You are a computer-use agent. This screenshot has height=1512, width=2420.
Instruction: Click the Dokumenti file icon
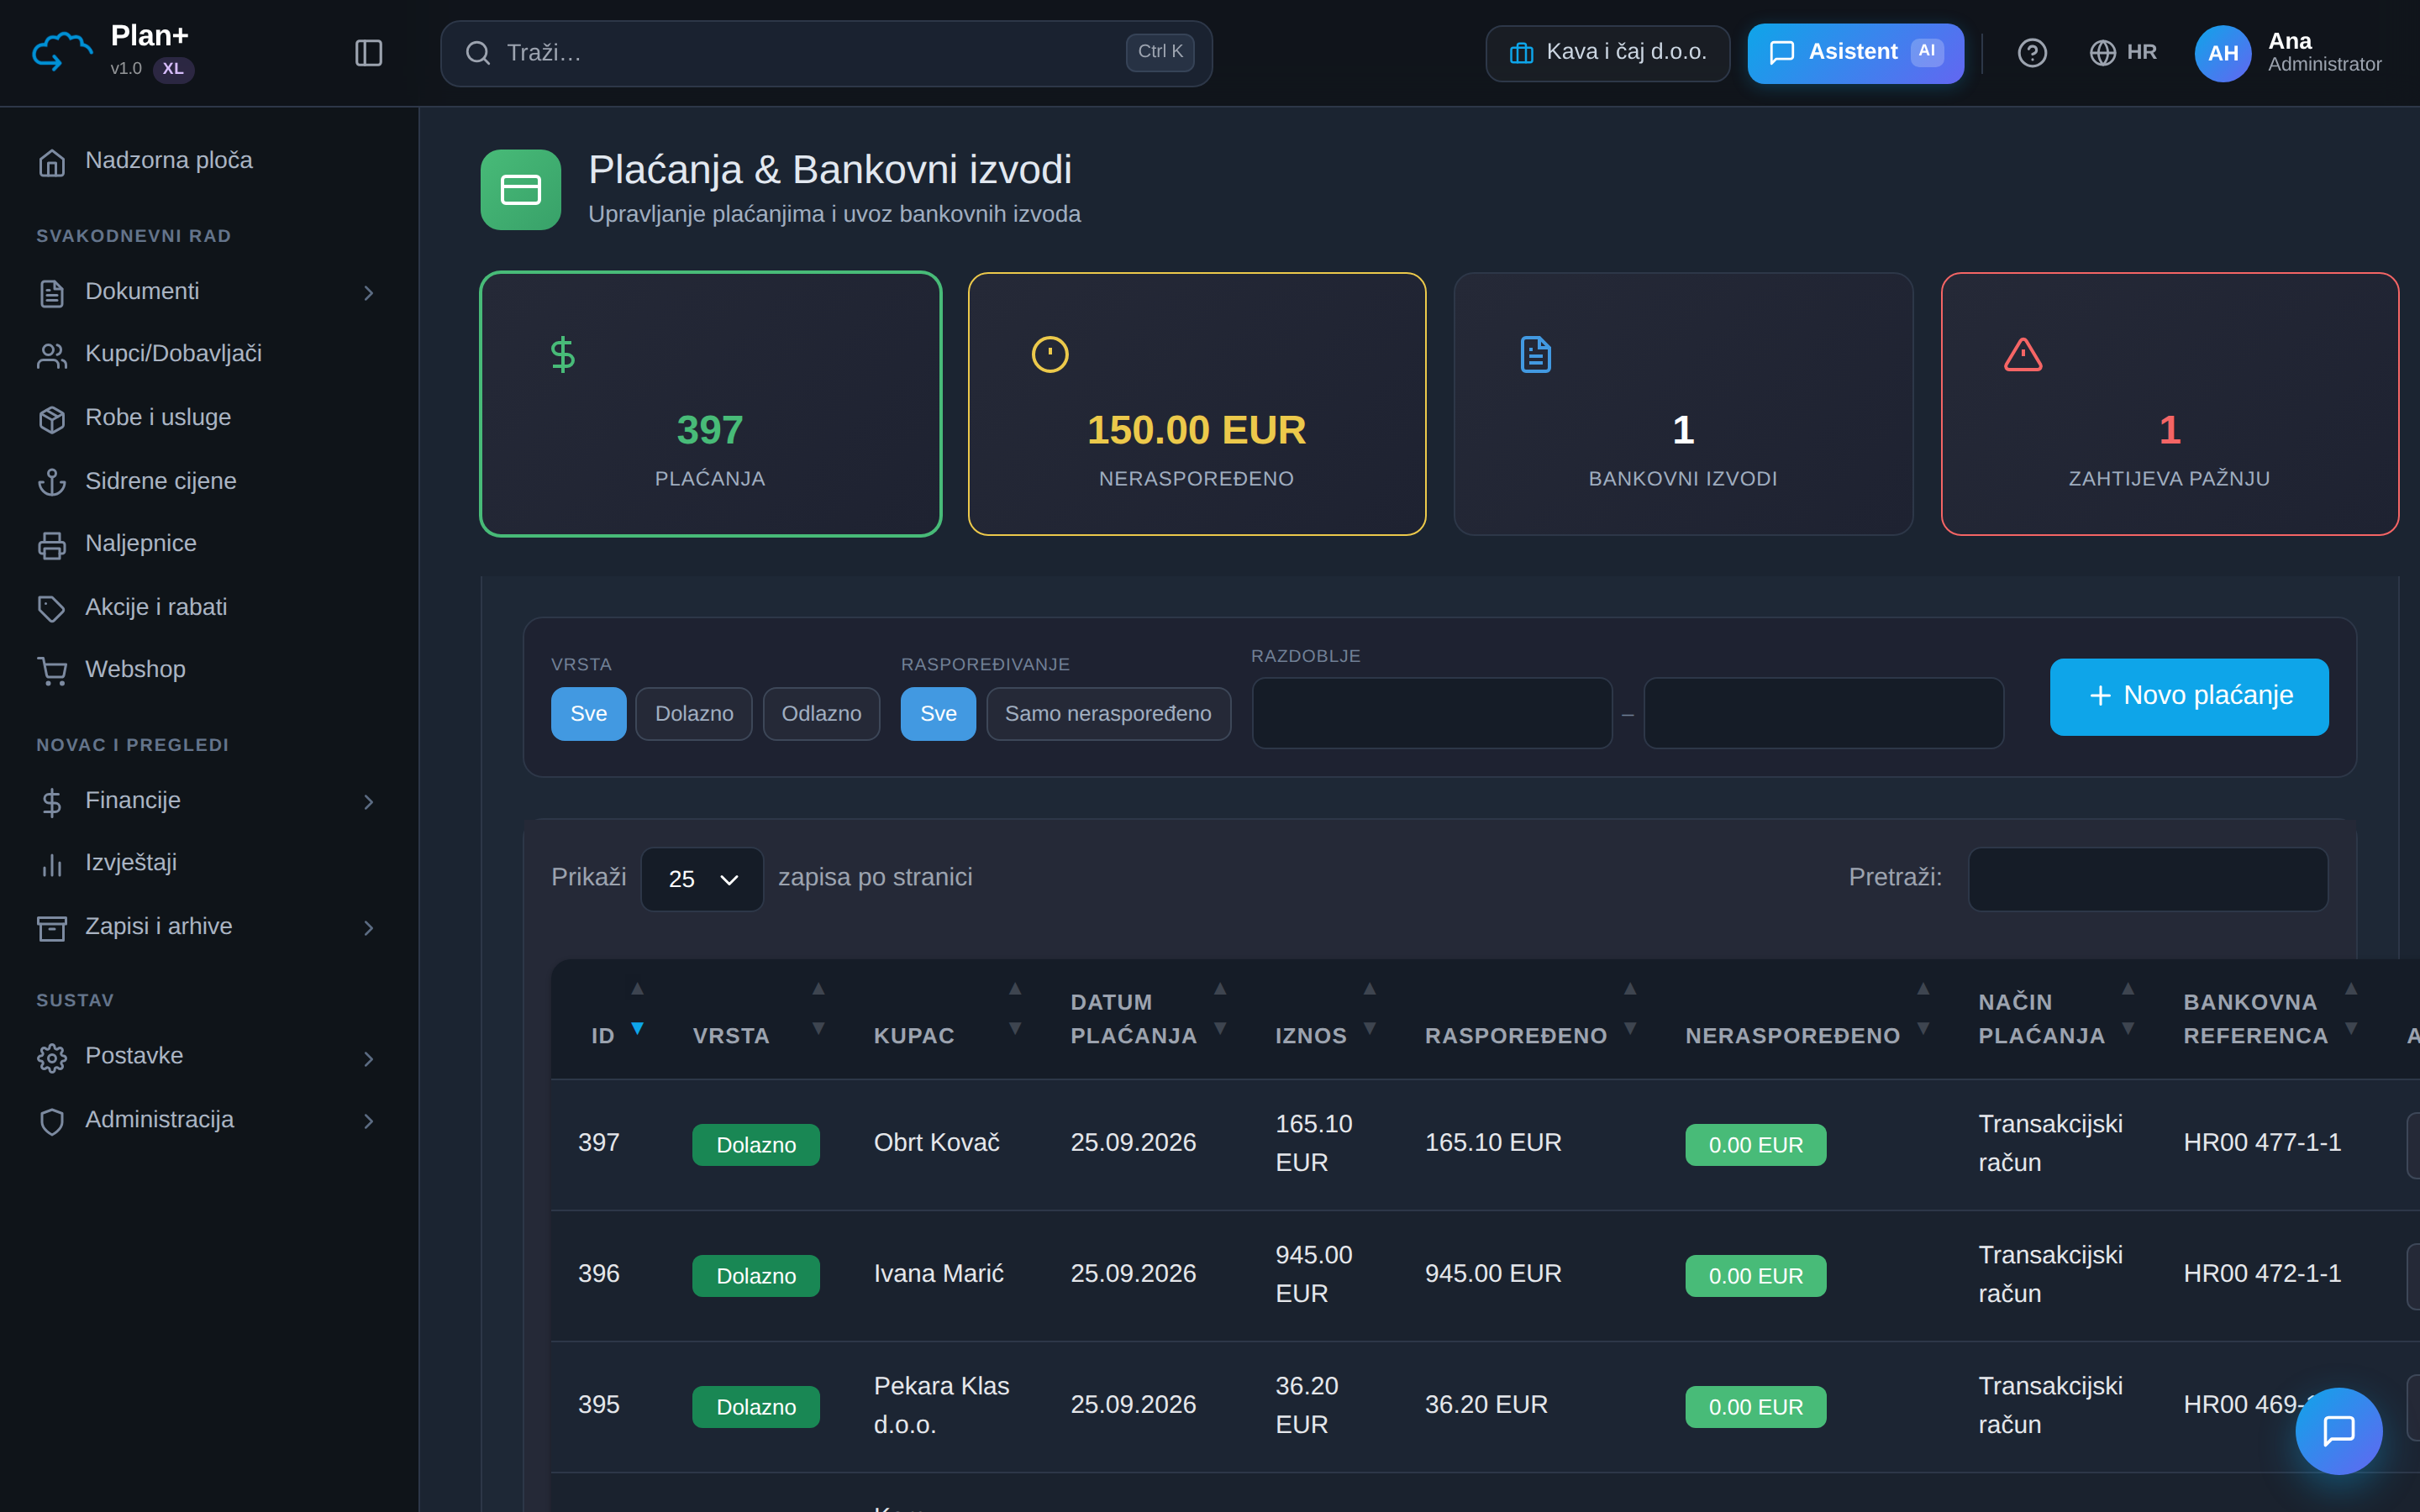[x=52, y=293]
